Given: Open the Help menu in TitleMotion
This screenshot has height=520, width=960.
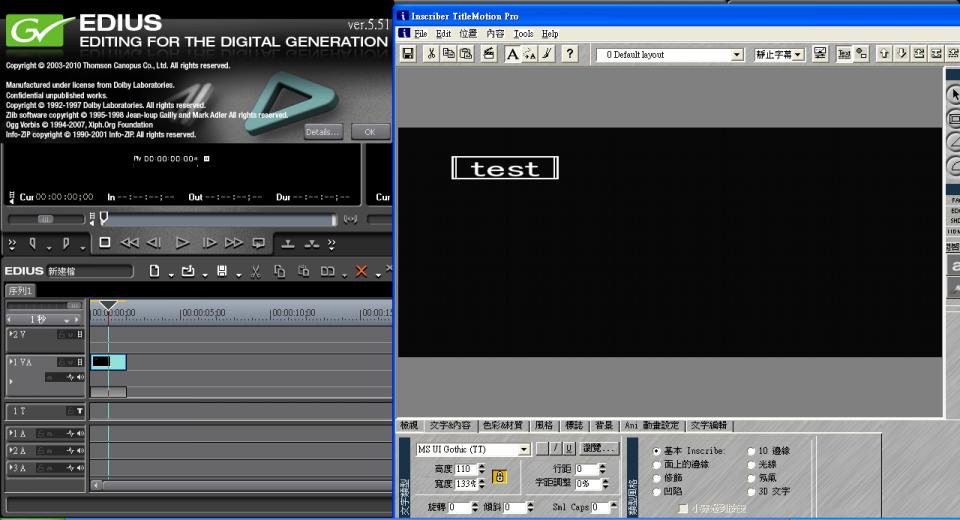Looking at the screenshot, I should click(x=550, y=34).
